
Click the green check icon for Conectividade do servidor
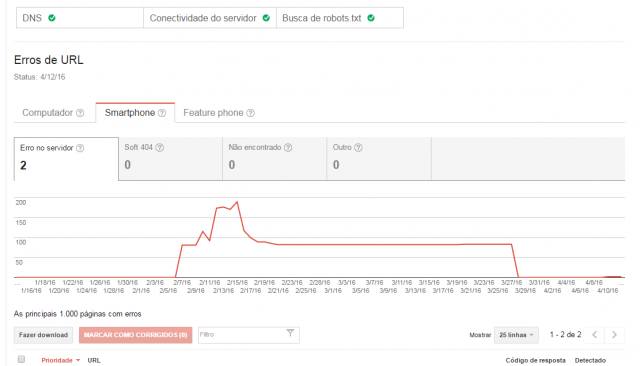click(266, 18)
